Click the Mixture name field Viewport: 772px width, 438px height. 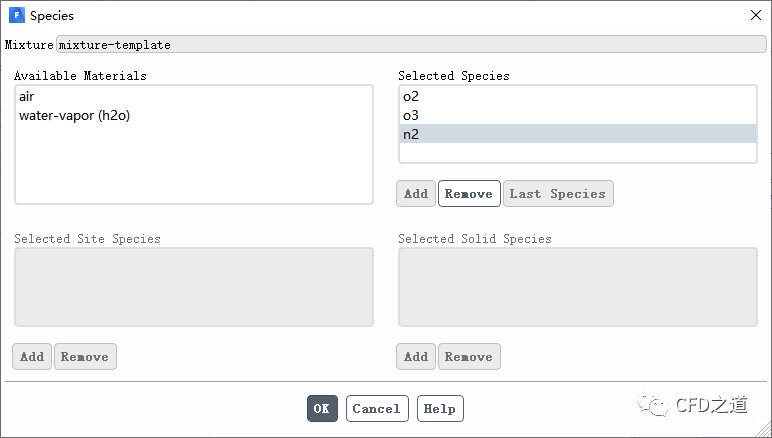410,45
